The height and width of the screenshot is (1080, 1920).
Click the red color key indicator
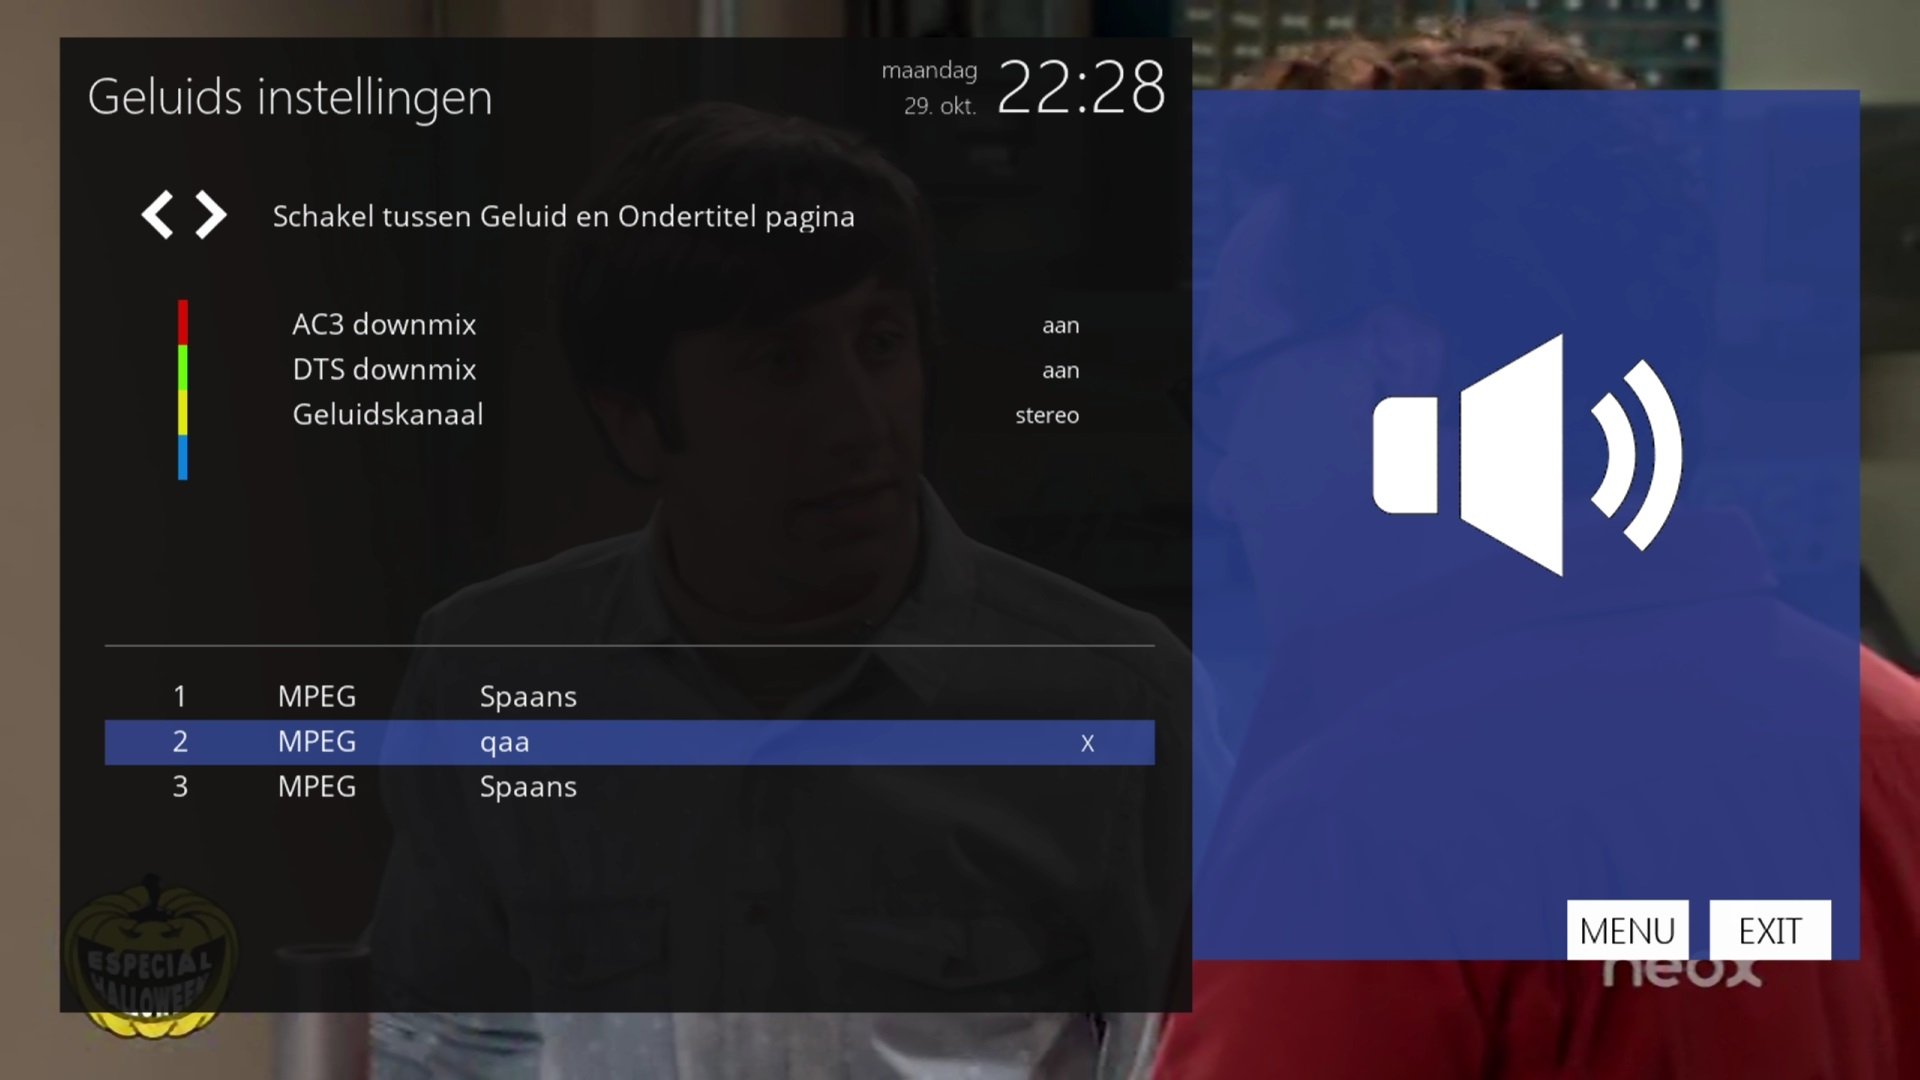(183, 322)
